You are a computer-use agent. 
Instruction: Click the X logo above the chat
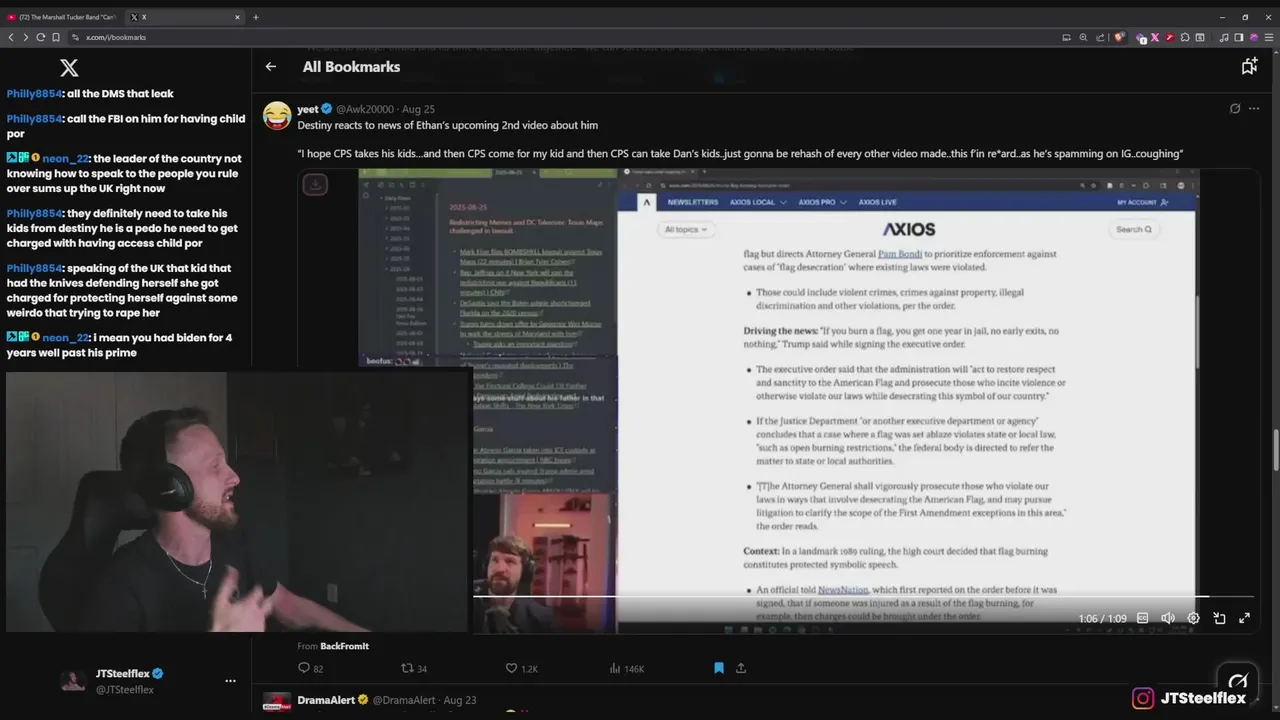pos(69,68)
